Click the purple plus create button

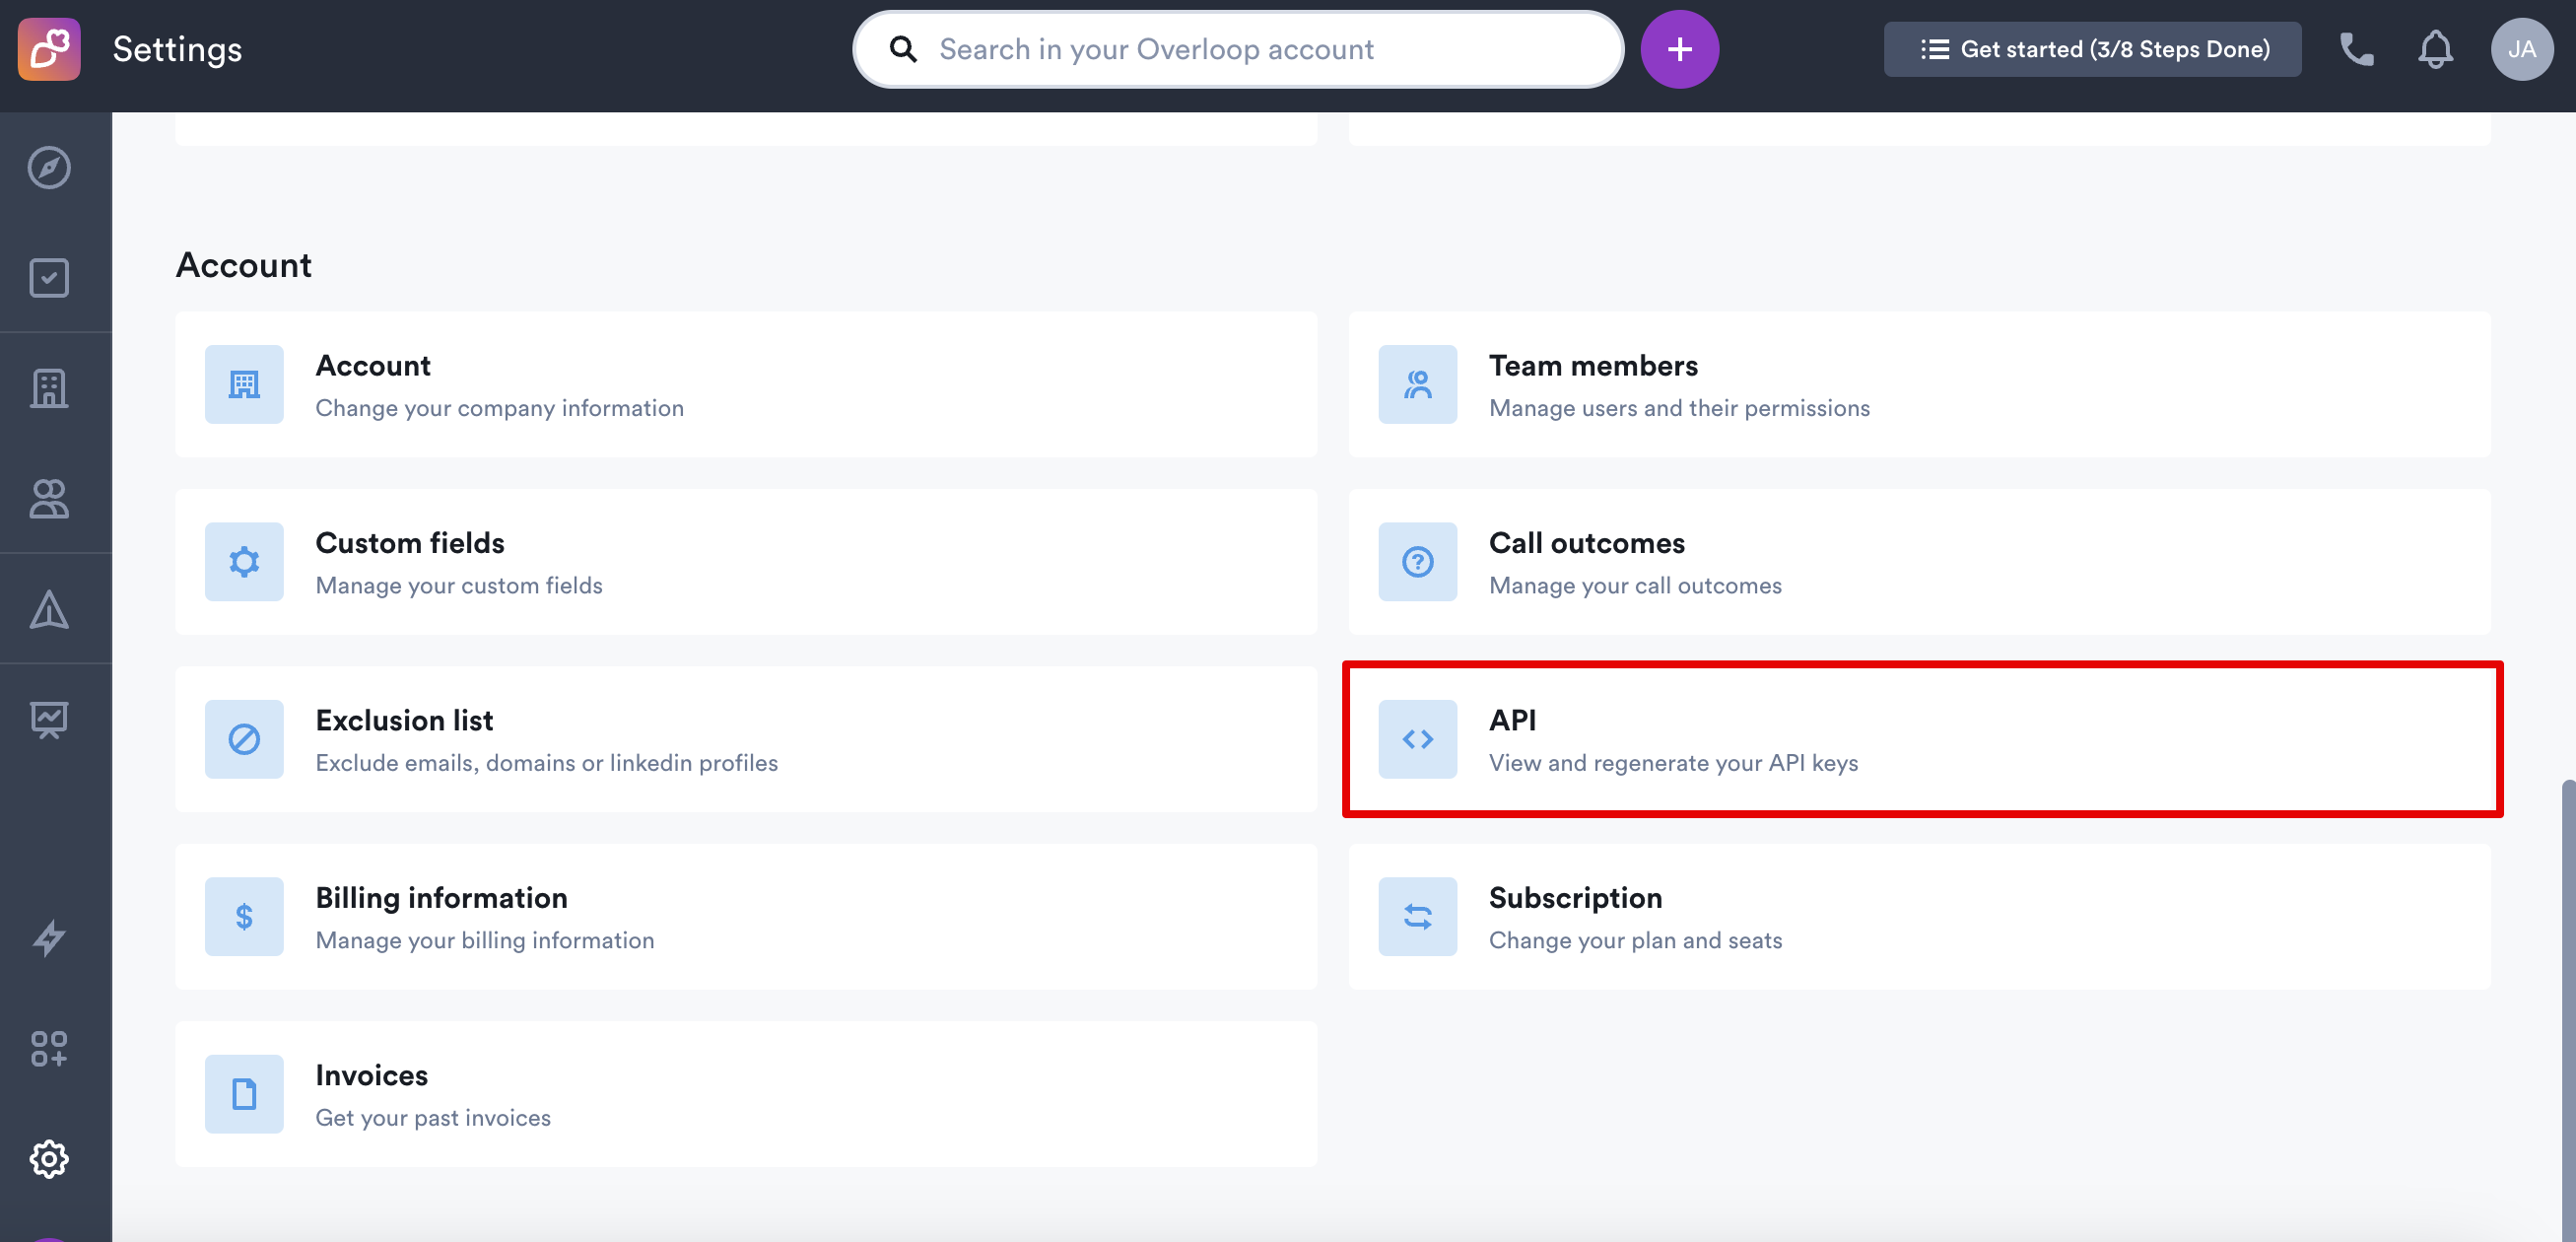tap(1679, 49)
